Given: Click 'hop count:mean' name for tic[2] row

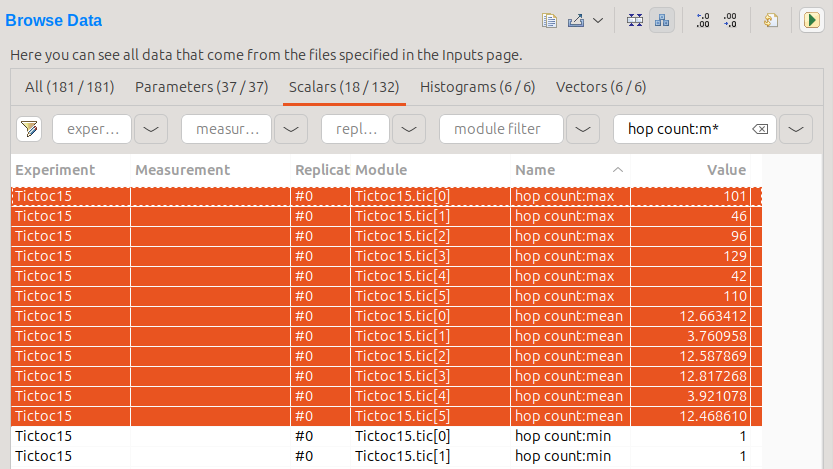Looking at the screenshot, I should click(569, 356).
